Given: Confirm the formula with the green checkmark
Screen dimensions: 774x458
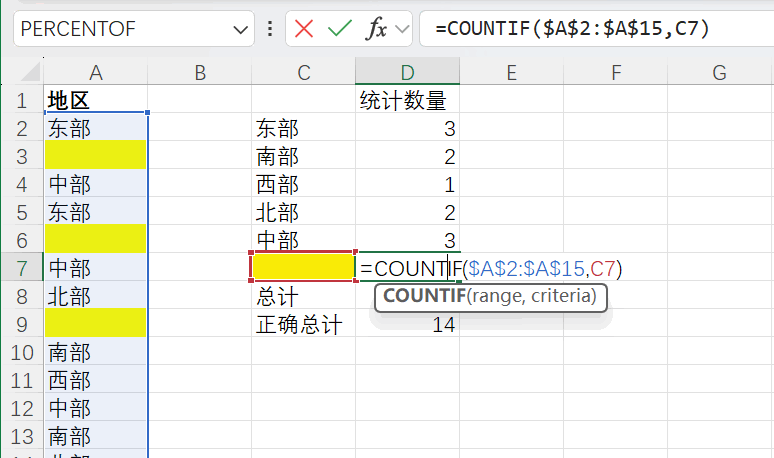Looking at the screenshot, I should [340, 29].
